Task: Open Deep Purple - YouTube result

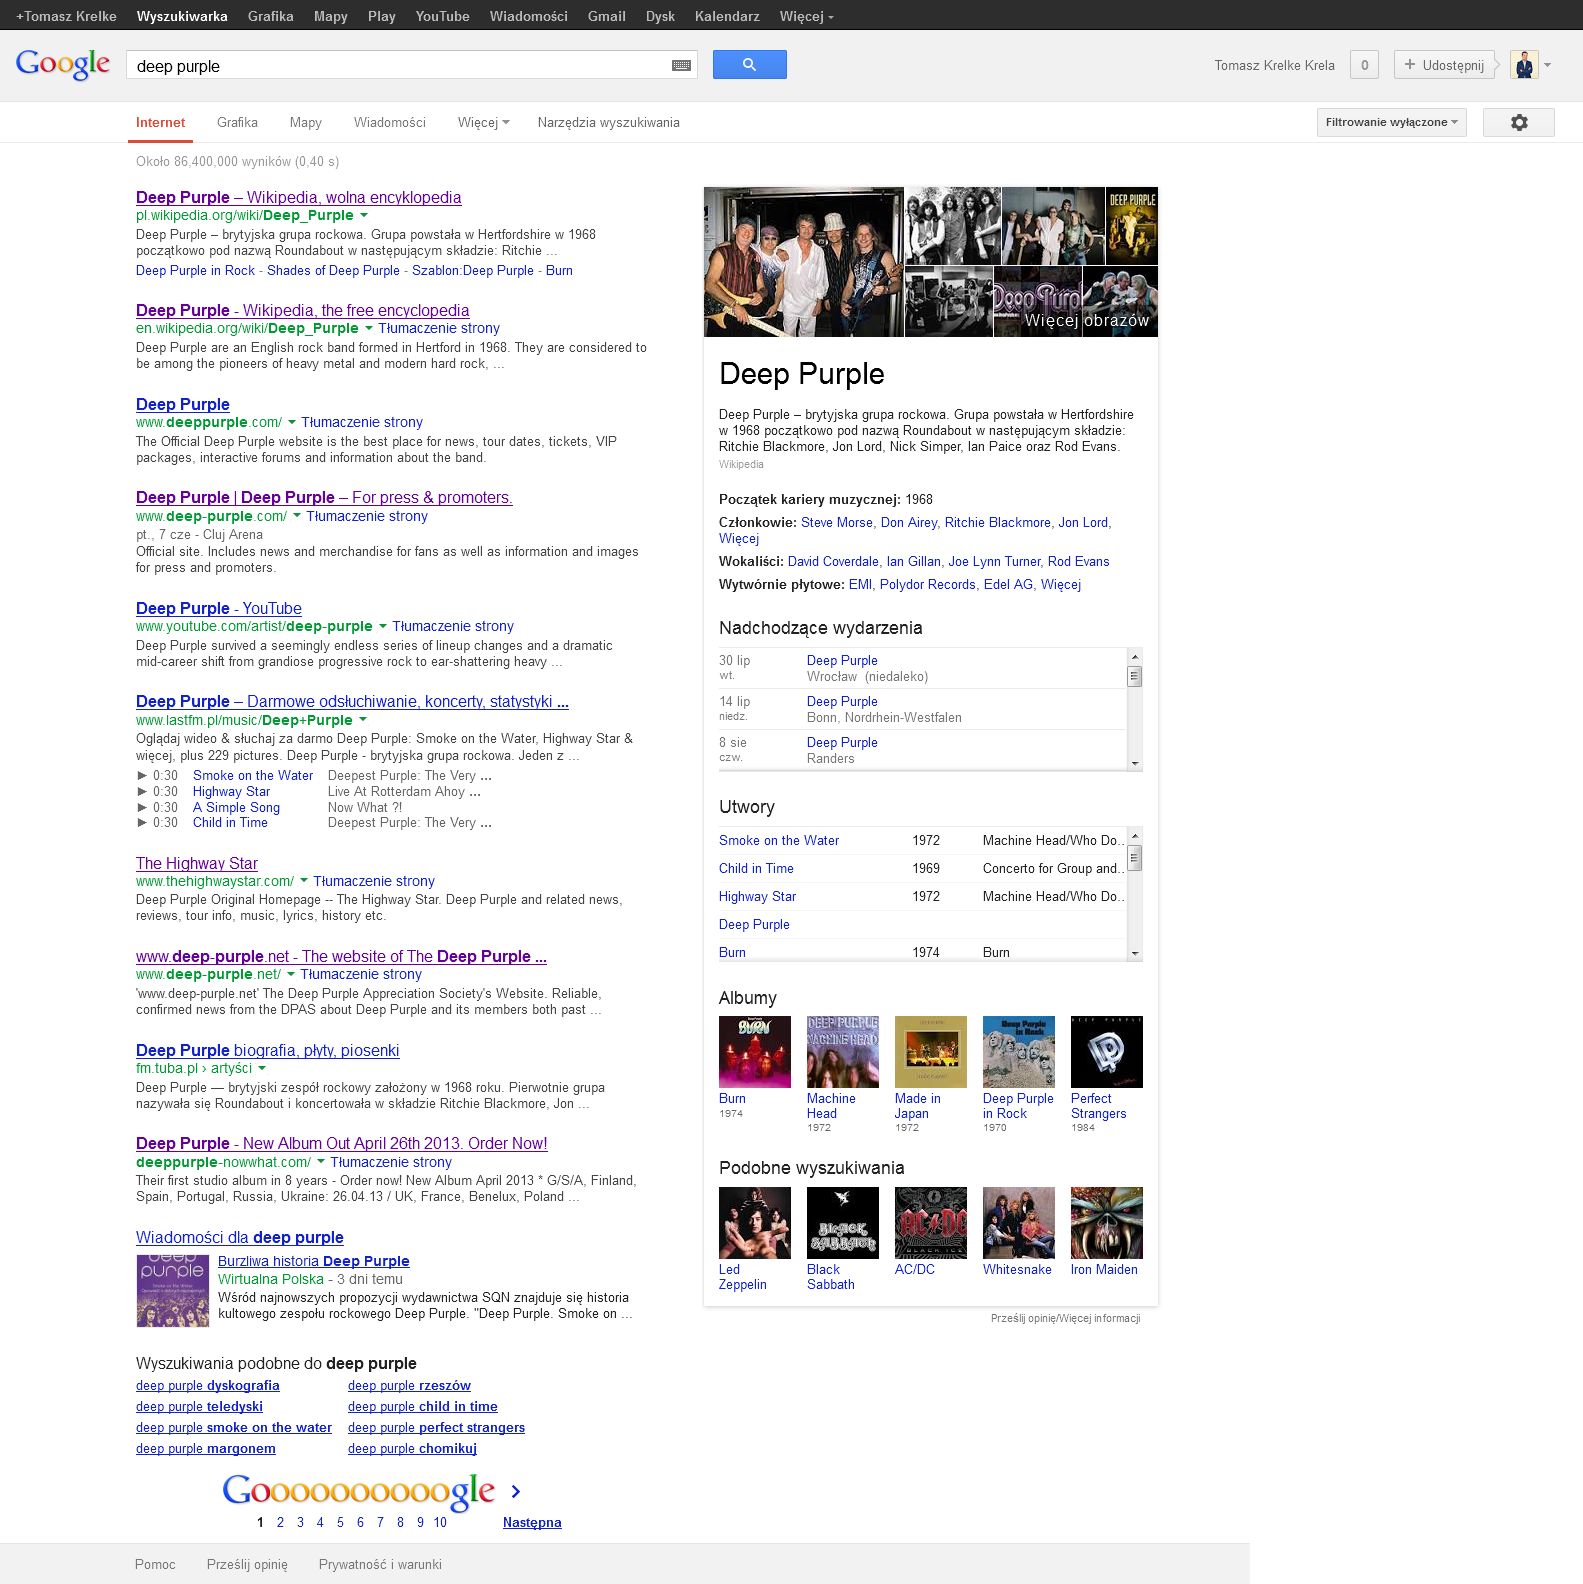Action: pos(219,609)
